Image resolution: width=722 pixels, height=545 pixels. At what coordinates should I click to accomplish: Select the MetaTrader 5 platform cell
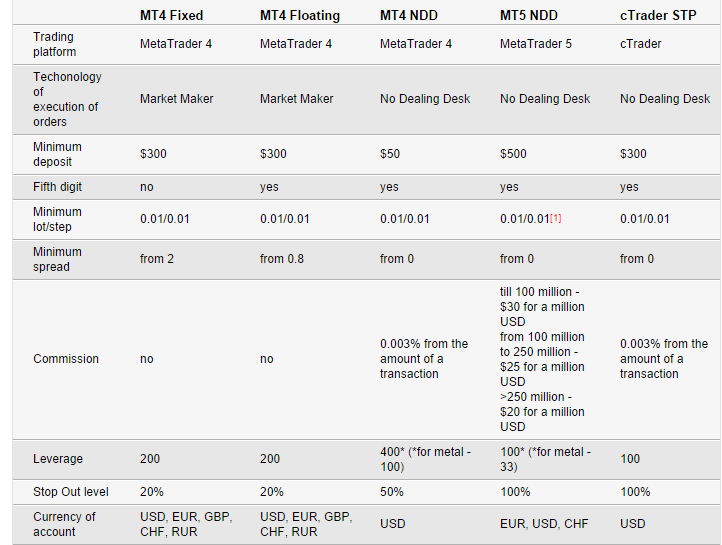coord(536,44)
